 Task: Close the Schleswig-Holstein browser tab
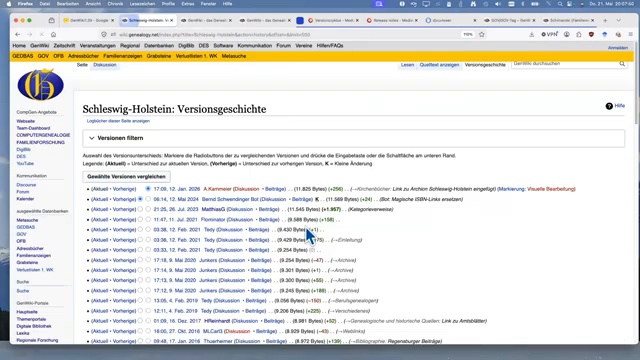[172, 20]
